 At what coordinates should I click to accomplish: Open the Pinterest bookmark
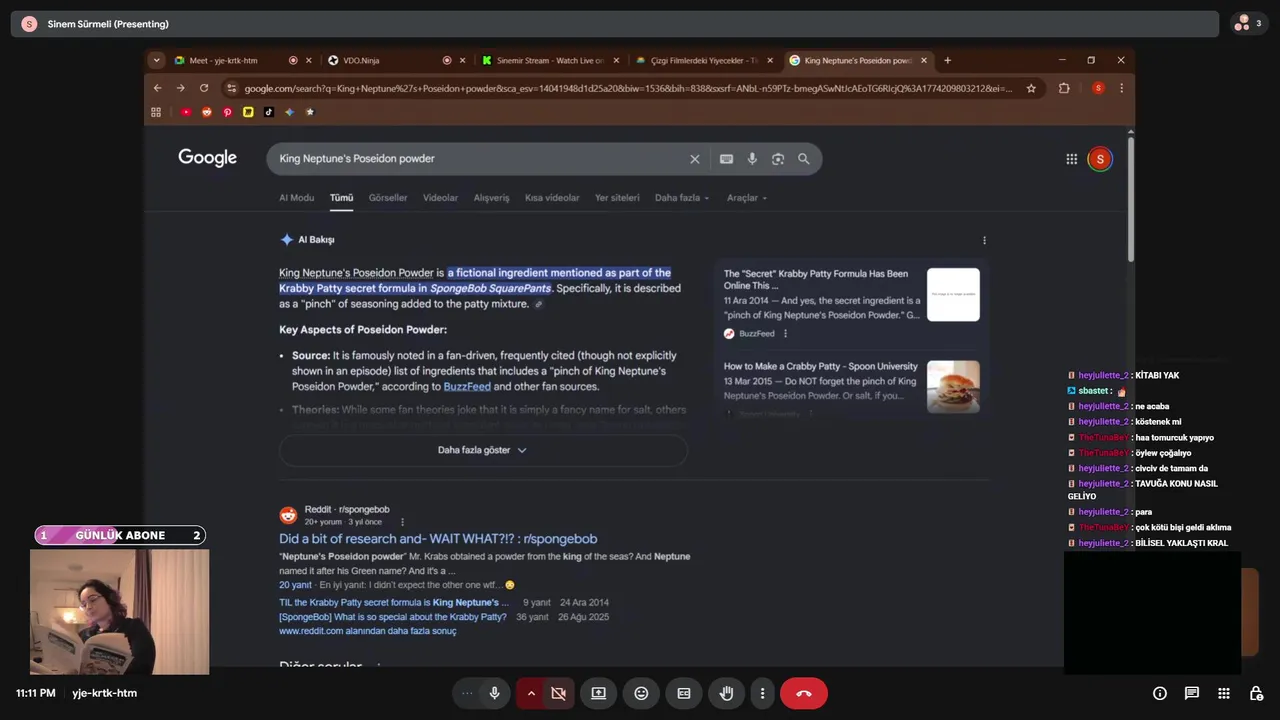[x=227, y=112]
